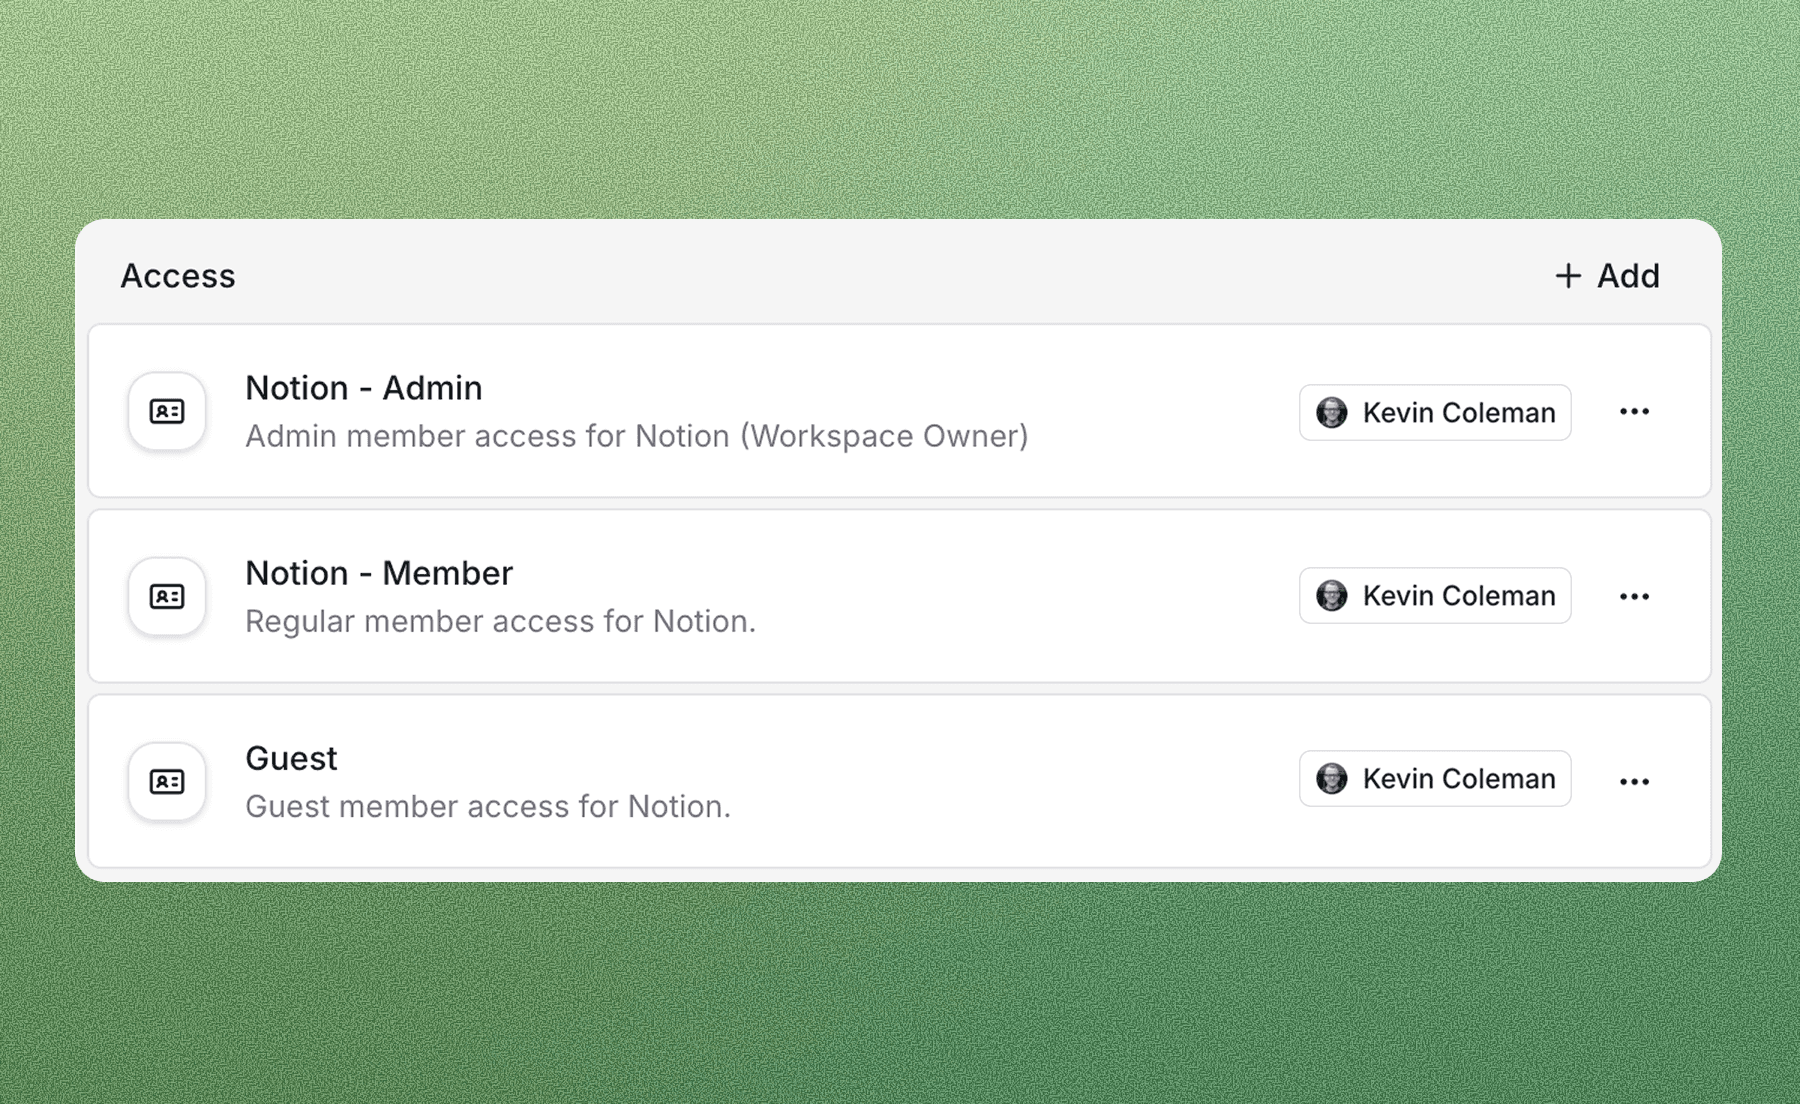Viewport: 1800px width, 1104px height.
Task: Click 'Admin member access for Notion (Workspace Owner)' description
Action: pos(637,436)
